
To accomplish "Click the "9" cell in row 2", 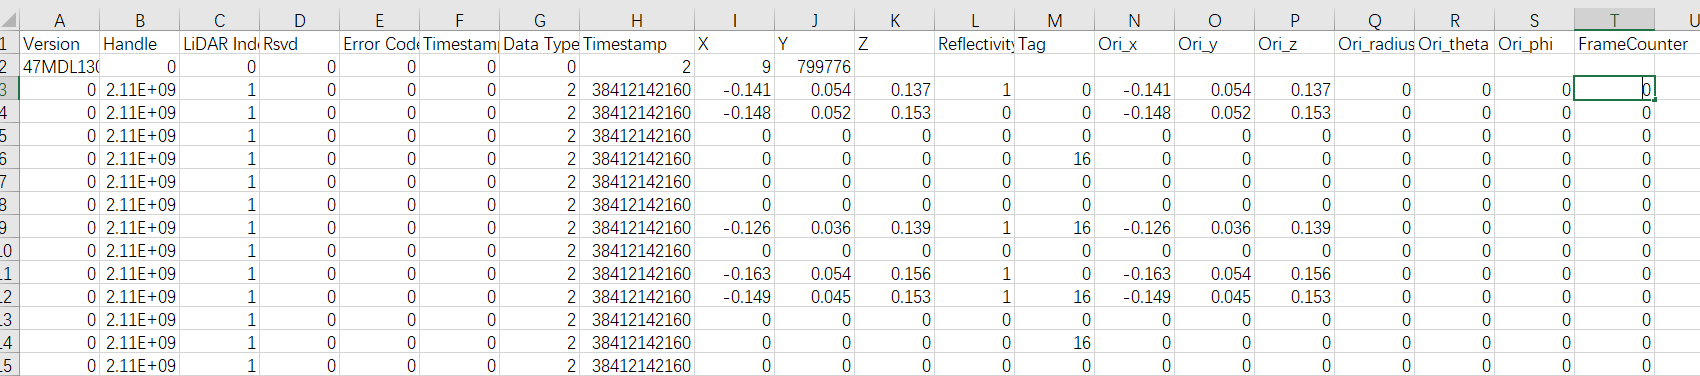I will (735, 66).
